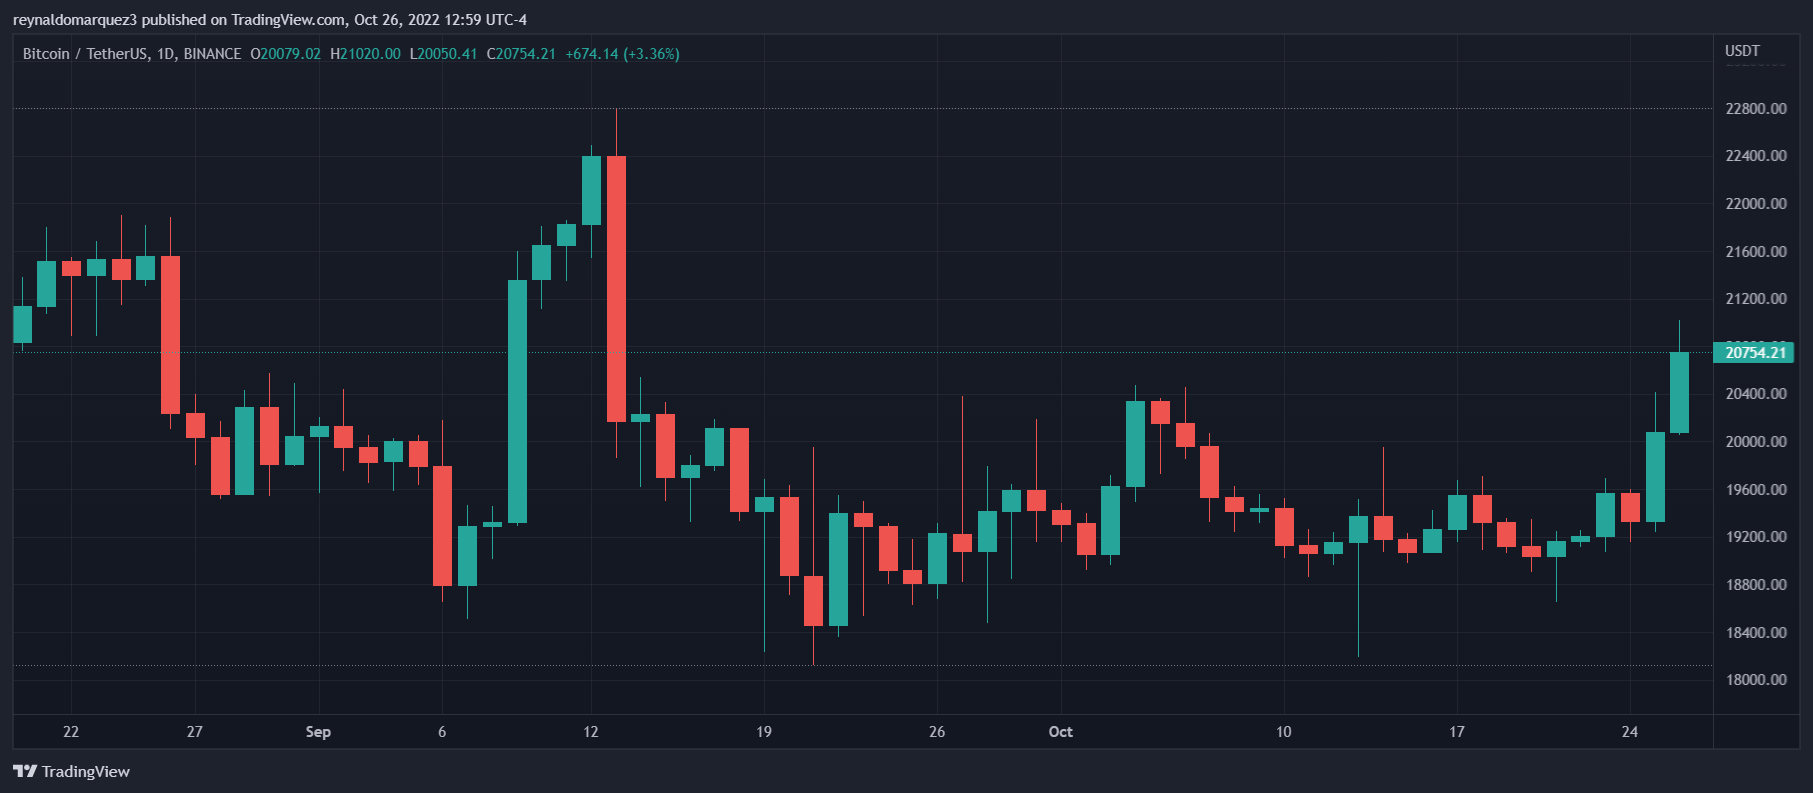Click the 22800.00 price axis label

(1755, 109)
